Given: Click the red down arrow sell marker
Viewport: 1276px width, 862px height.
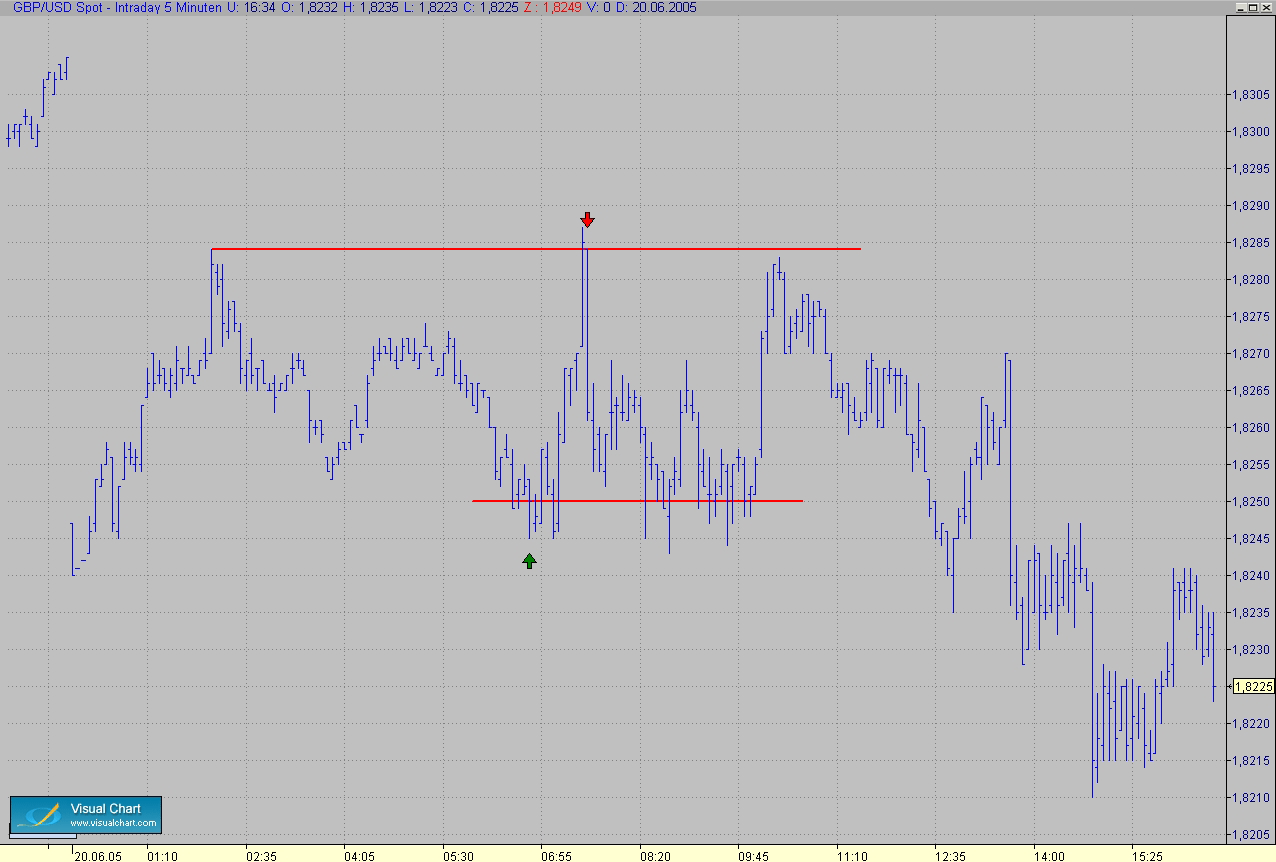Looking at the screenshot, I should point(587,220).
